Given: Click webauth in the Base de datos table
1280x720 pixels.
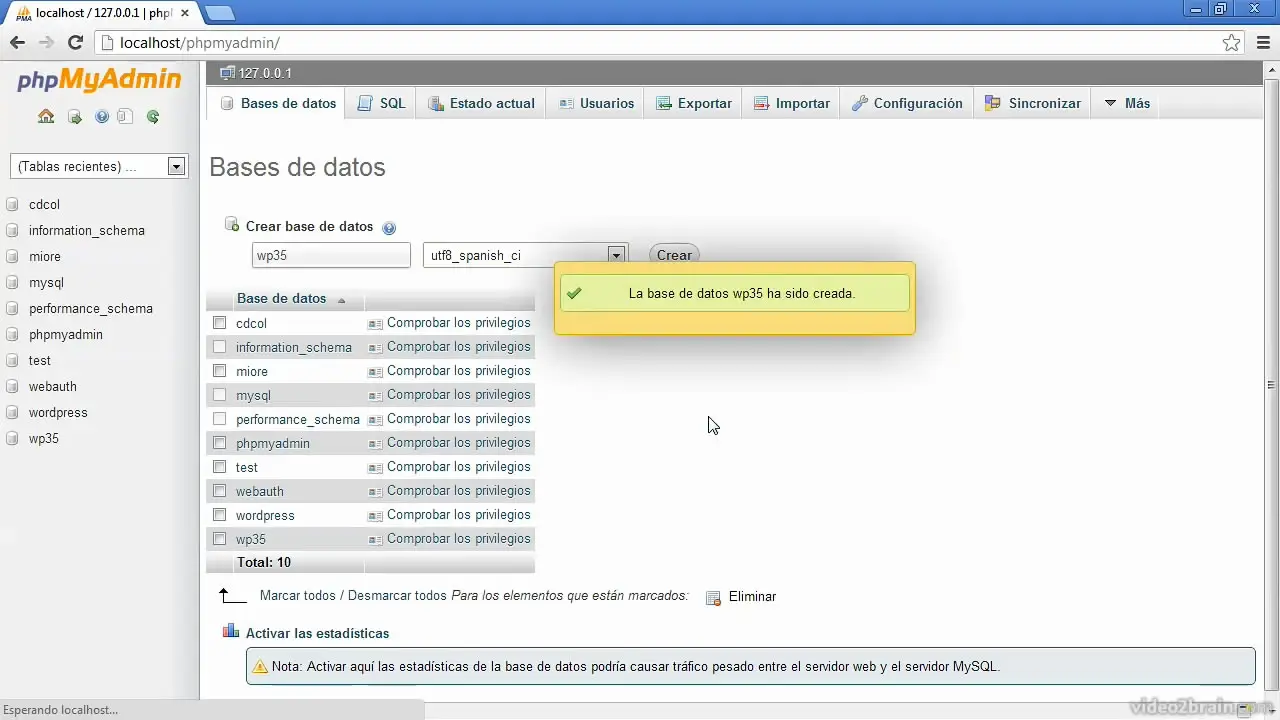Looking at the screenshot, I should click(x=260, y=492).
